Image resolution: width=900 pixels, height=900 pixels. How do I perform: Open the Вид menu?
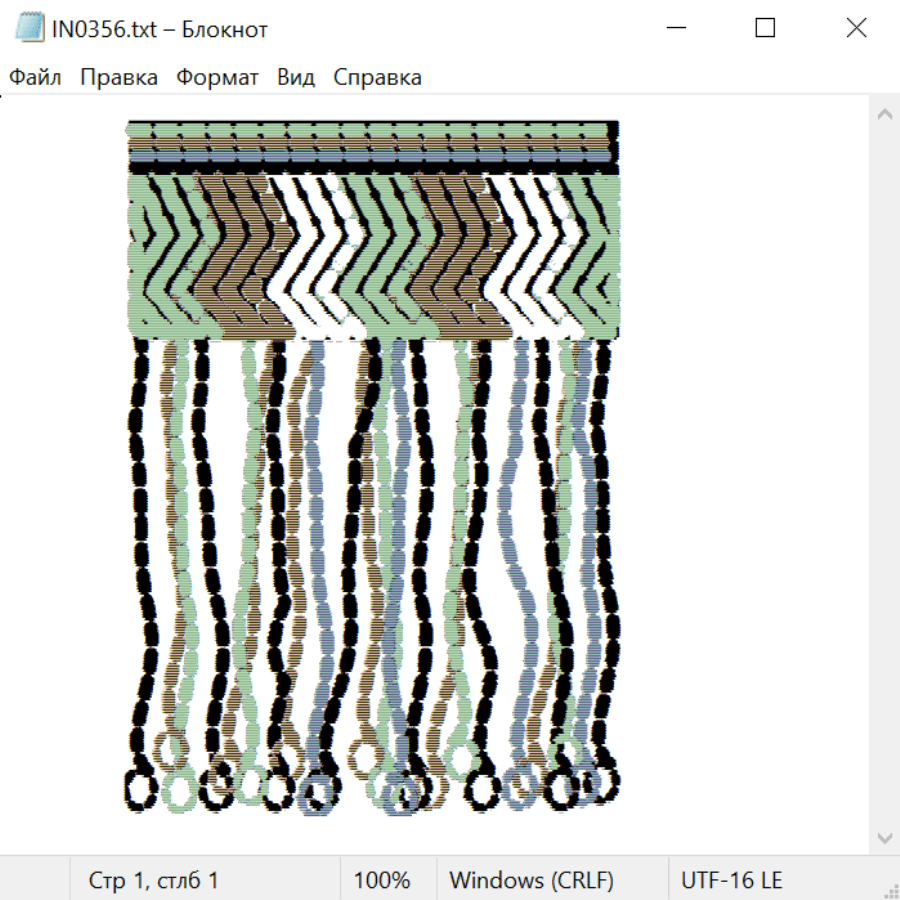click(296, 77)
